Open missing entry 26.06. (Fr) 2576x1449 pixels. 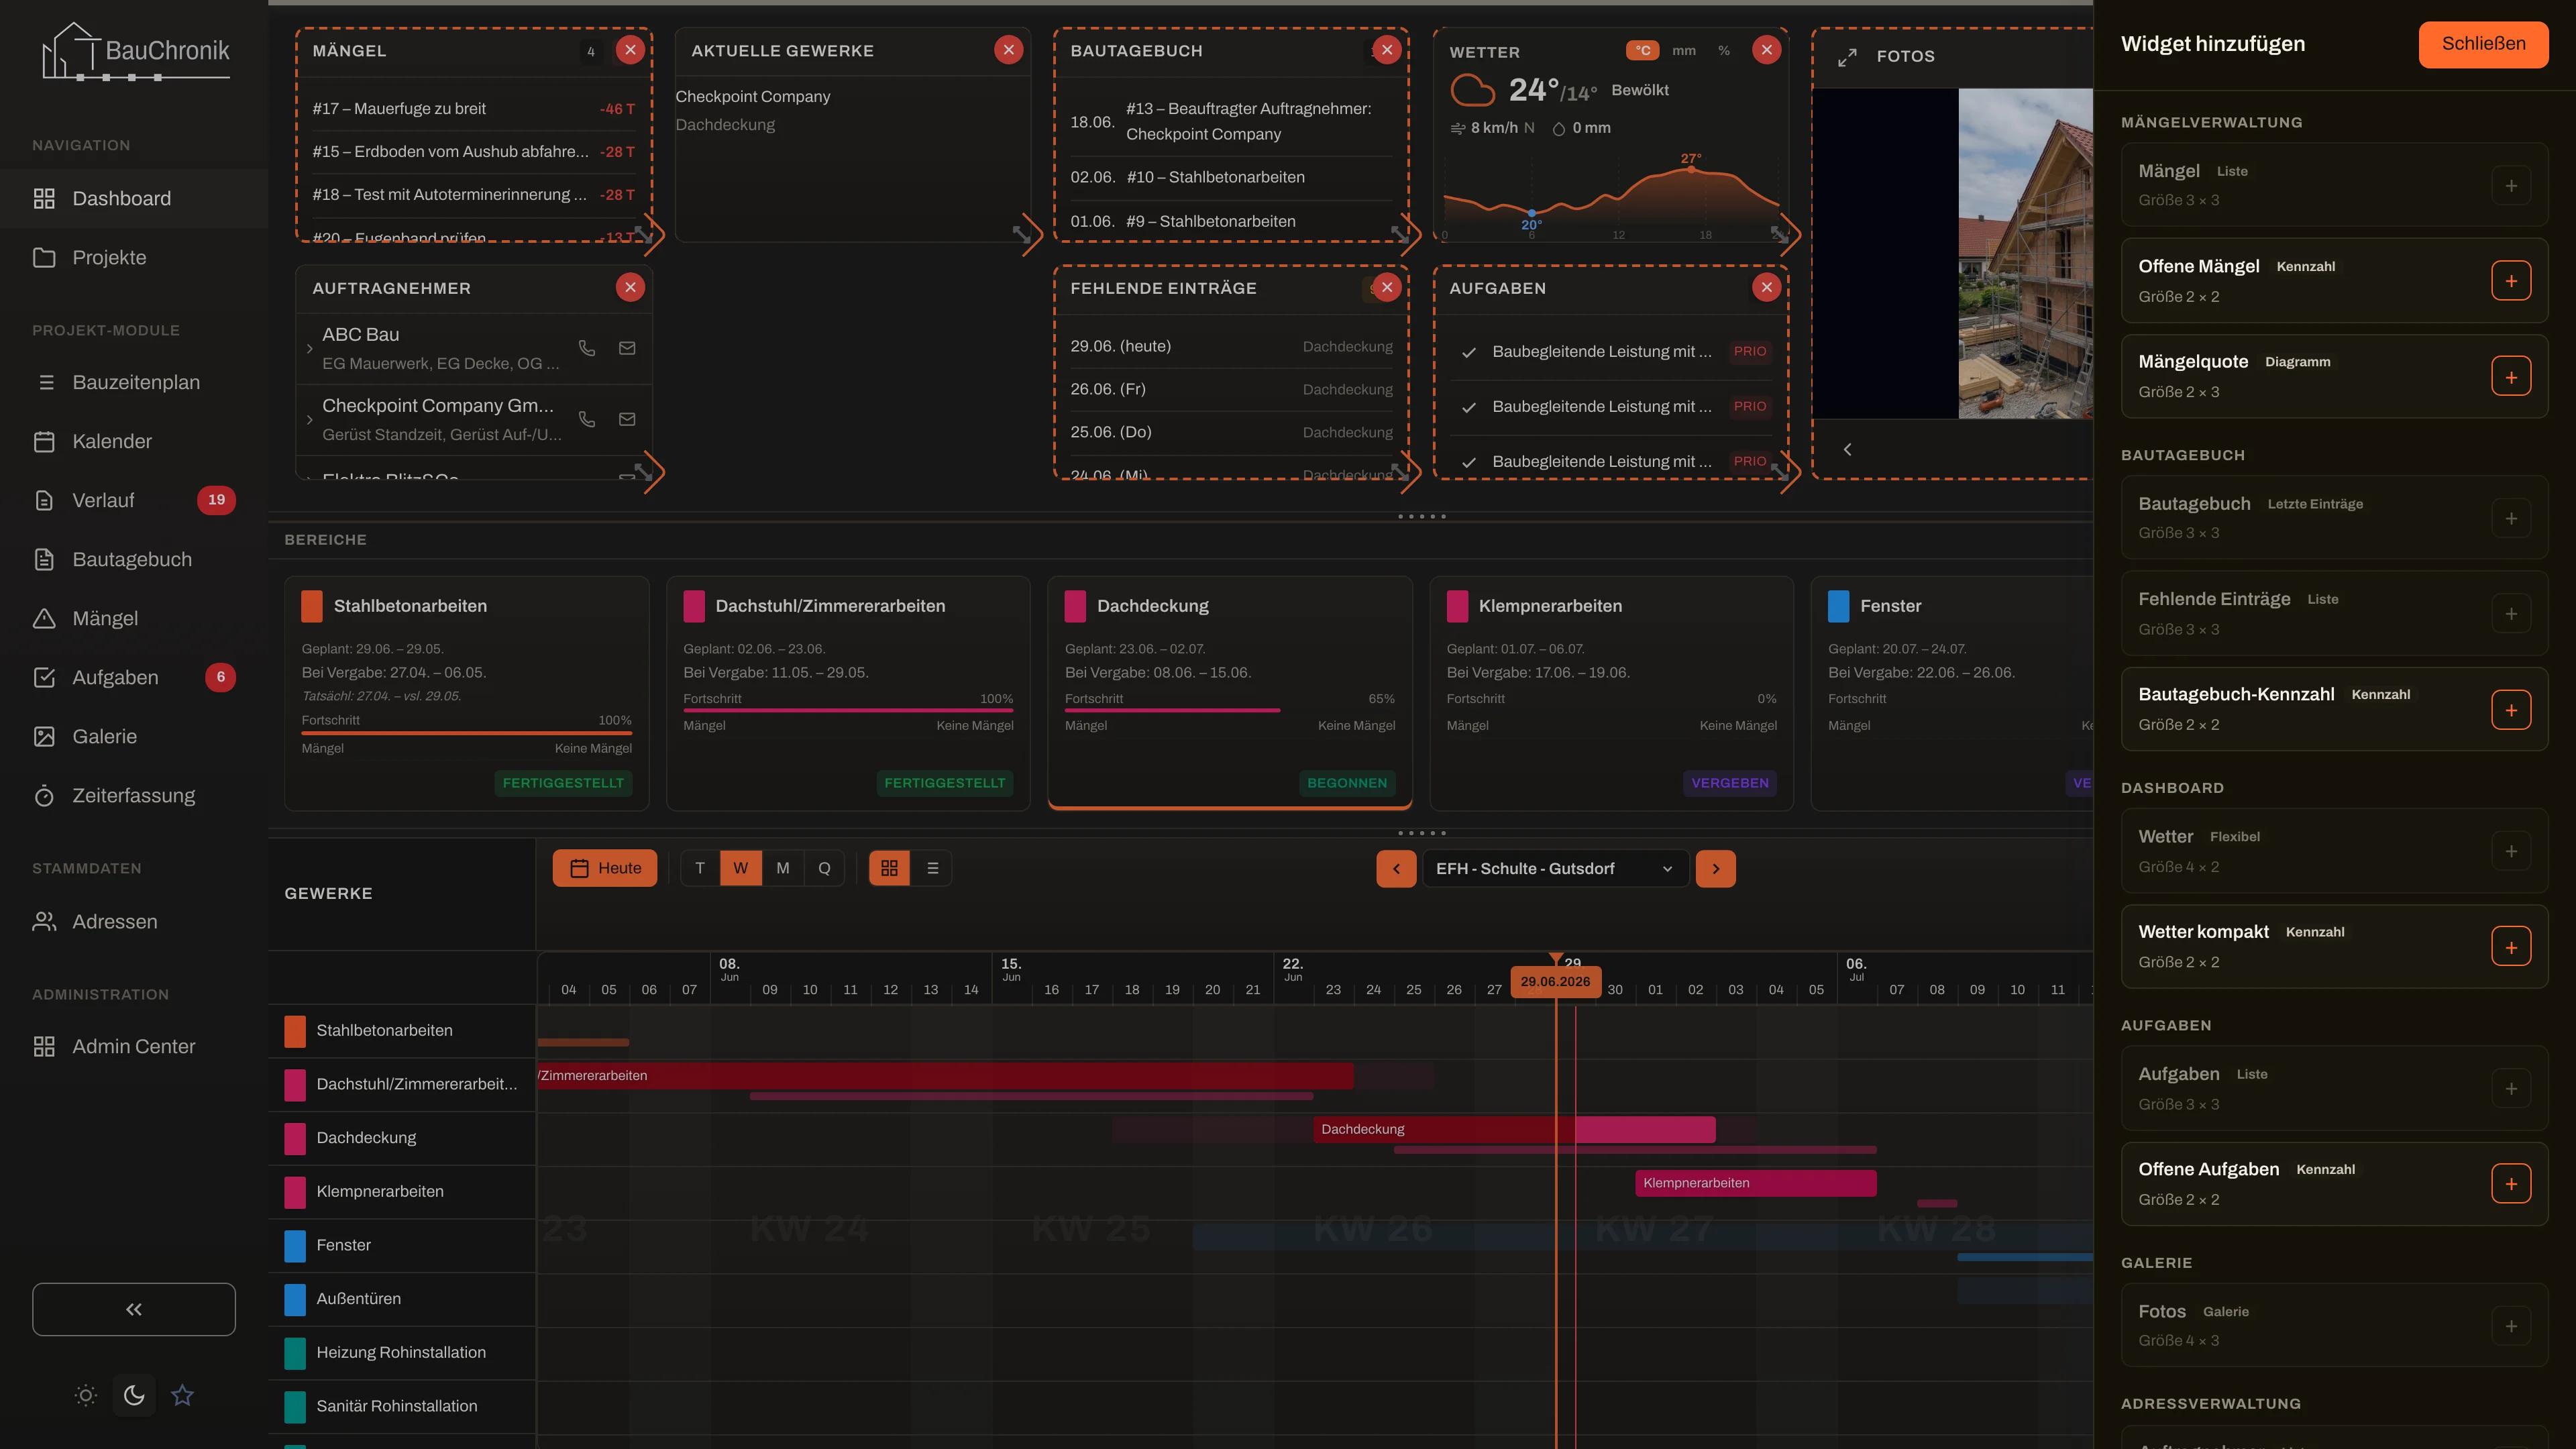(1231, 389)
